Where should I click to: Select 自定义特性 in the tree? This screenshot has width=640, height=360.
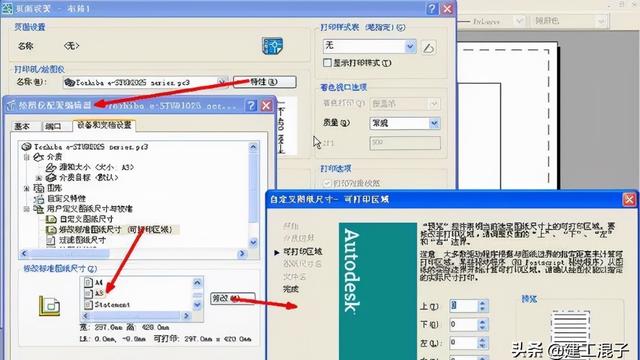[x=60, y=198]
